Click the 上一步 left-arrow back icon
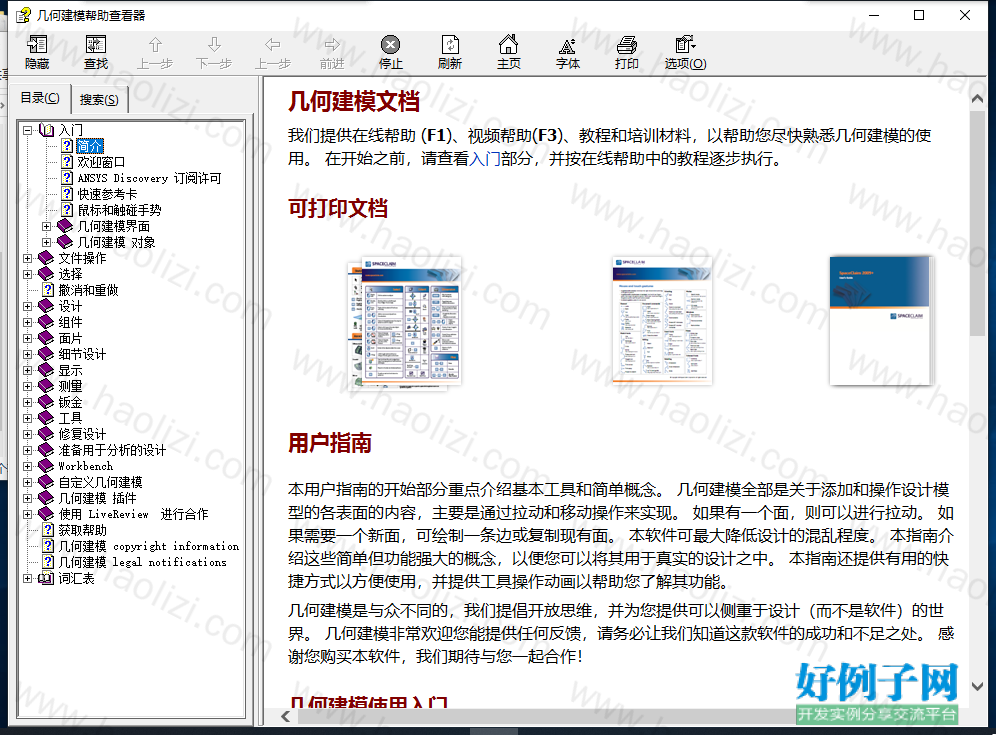The image size is (996, 735). (273, 52)
